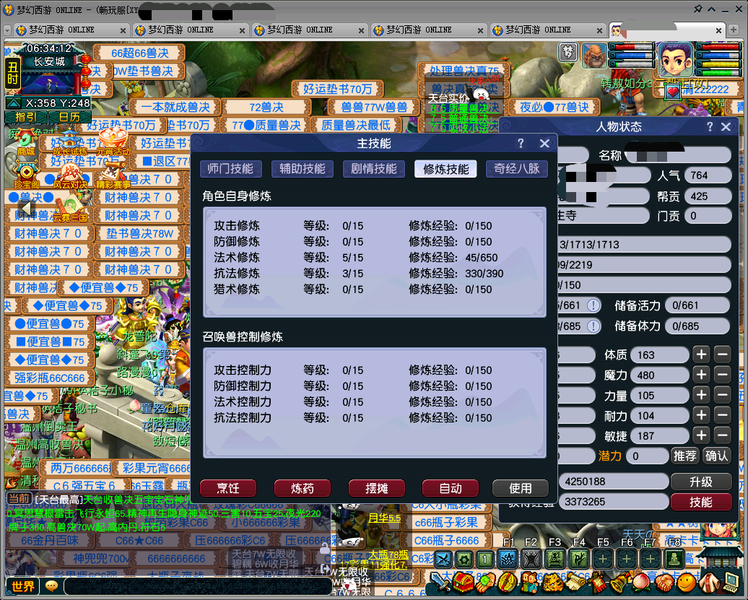748x600 pixels.
Task: Increase 敏捷 with plus button
Action: click(701, 435)
